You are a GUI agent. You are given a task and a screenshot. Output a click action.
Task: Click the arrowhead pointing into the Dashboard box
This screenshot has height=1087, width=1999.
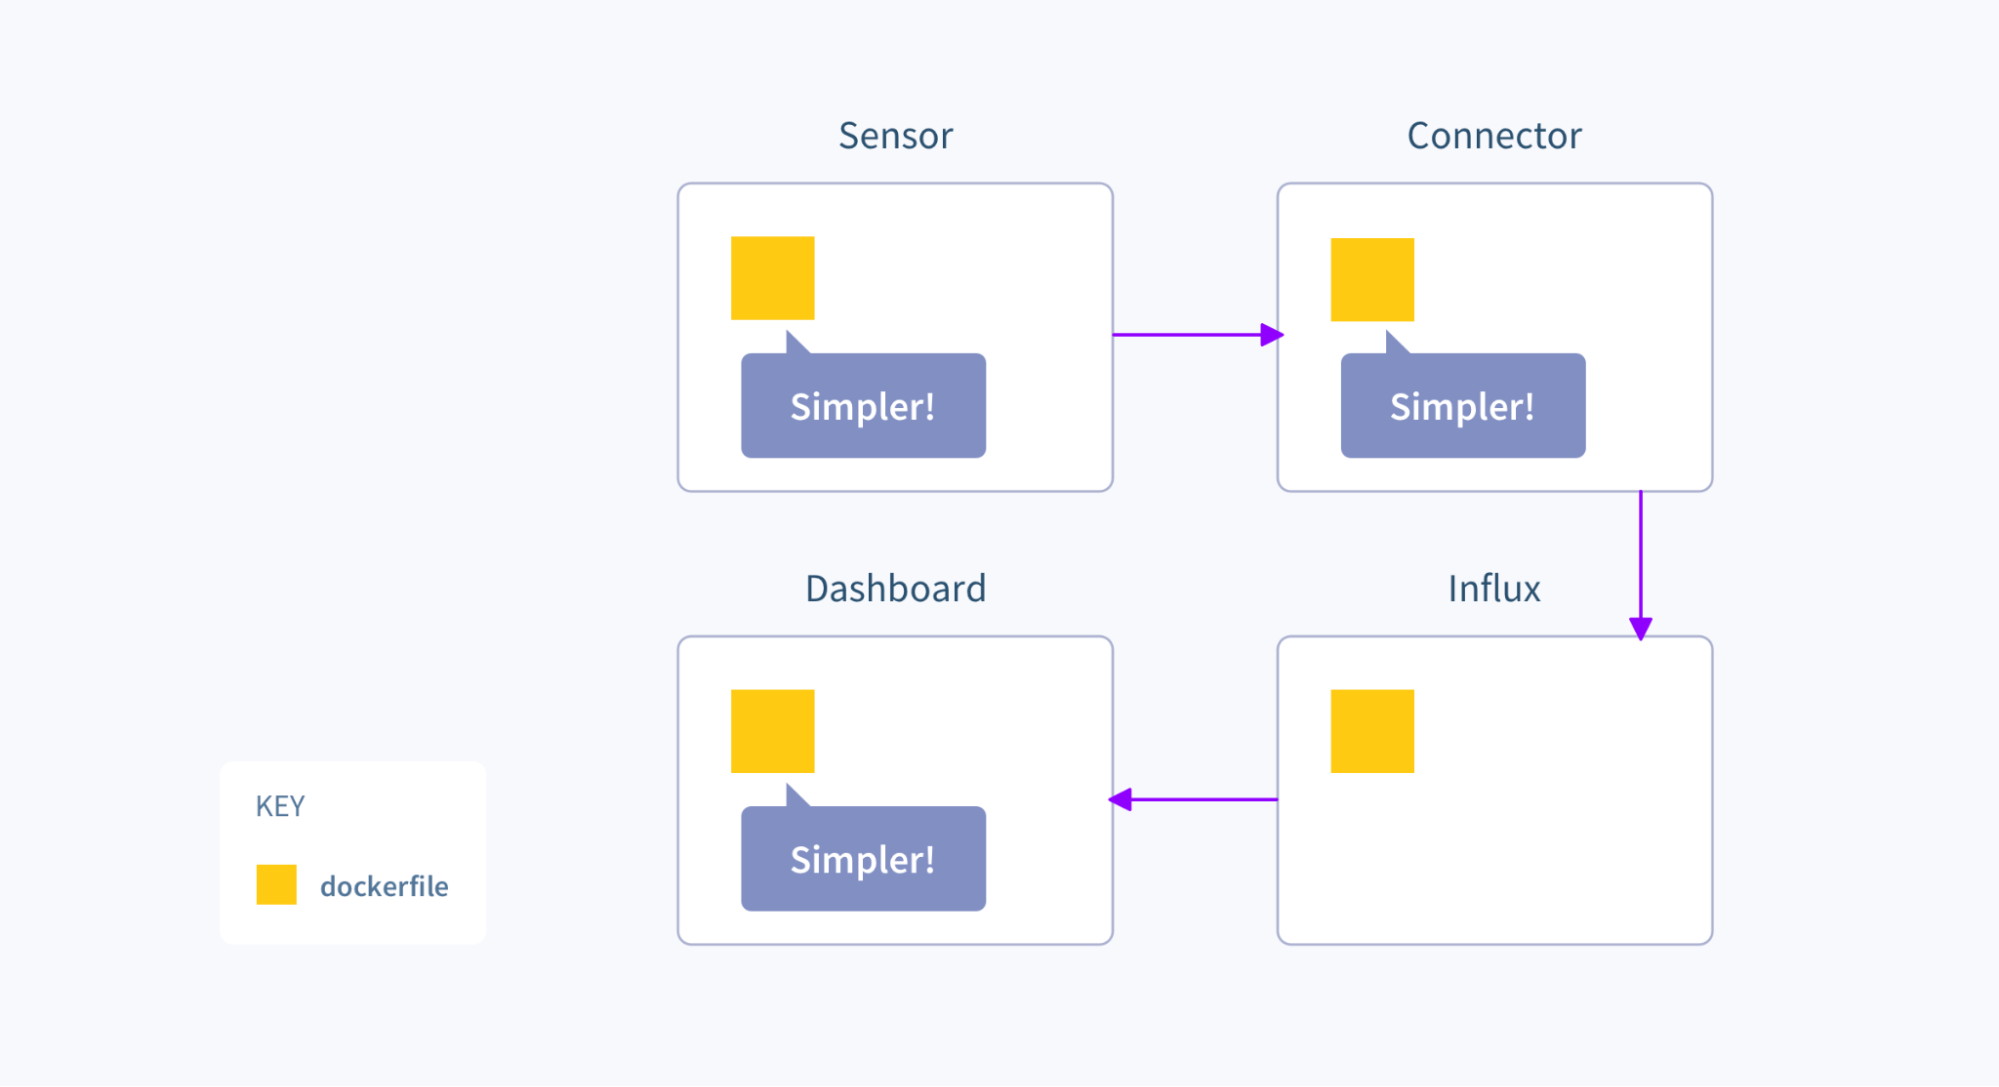(1121, 799)
